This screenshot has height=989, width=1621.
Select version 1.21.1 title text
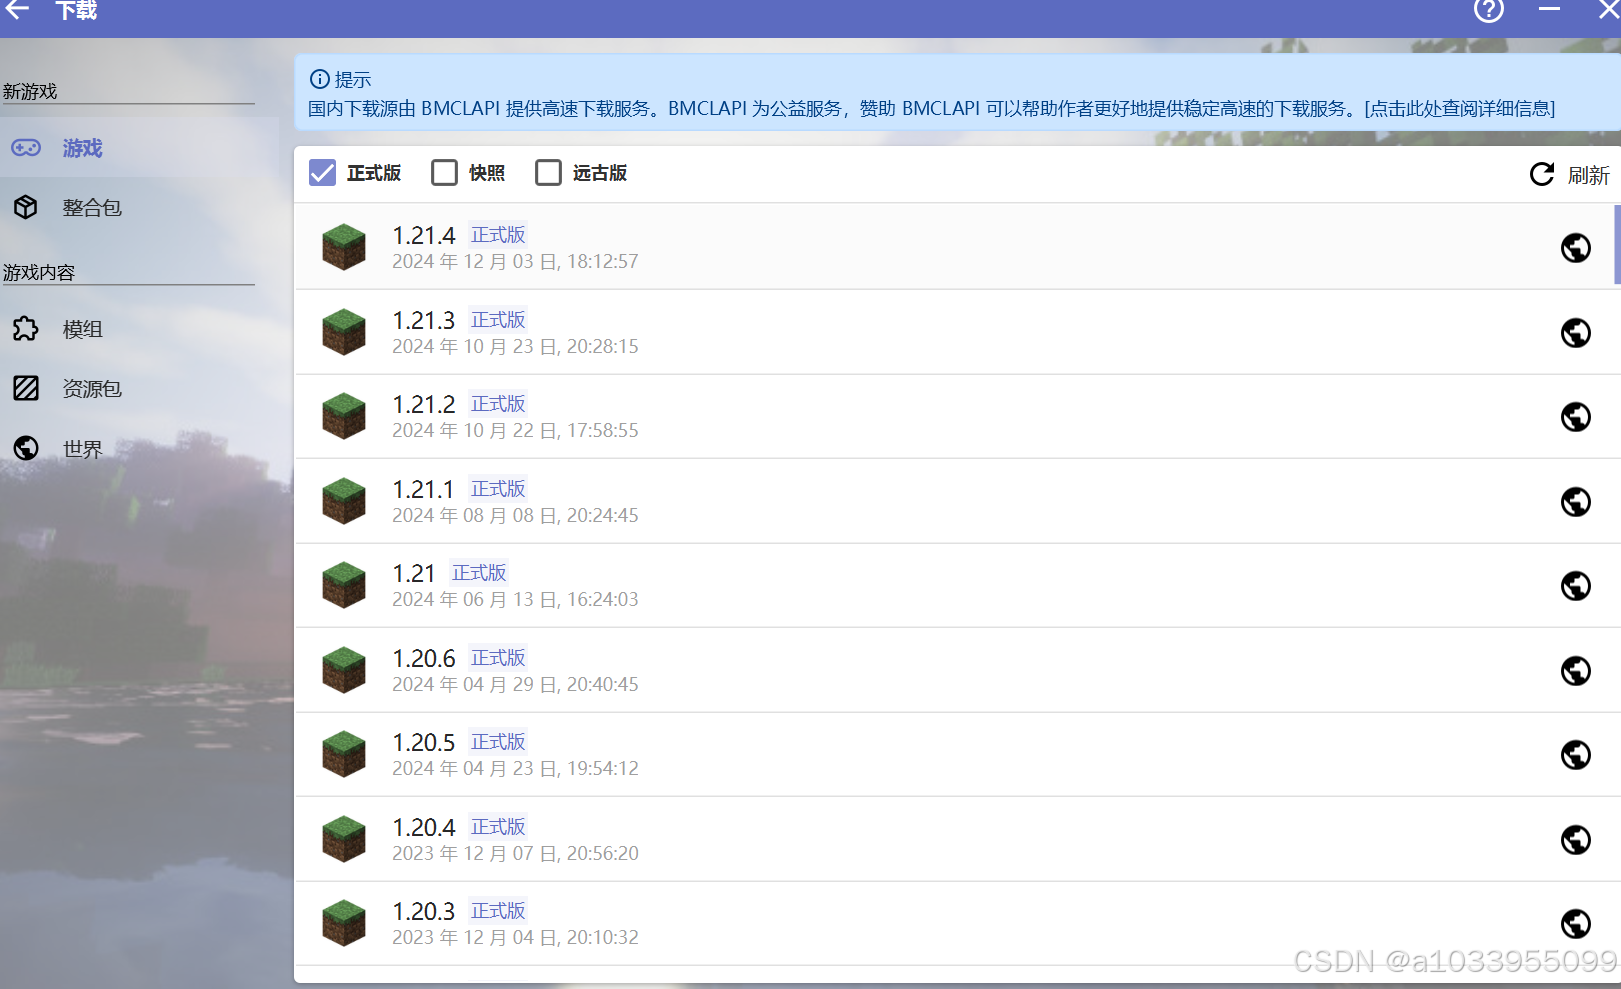click(423, 490)
